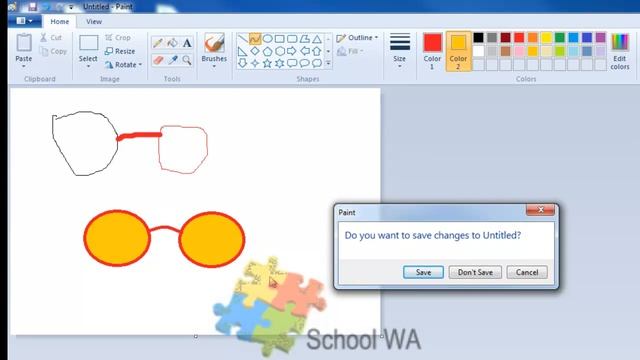Choose the Right triangle shape
This screenshot has width=640, height=360.
[242, 51]
